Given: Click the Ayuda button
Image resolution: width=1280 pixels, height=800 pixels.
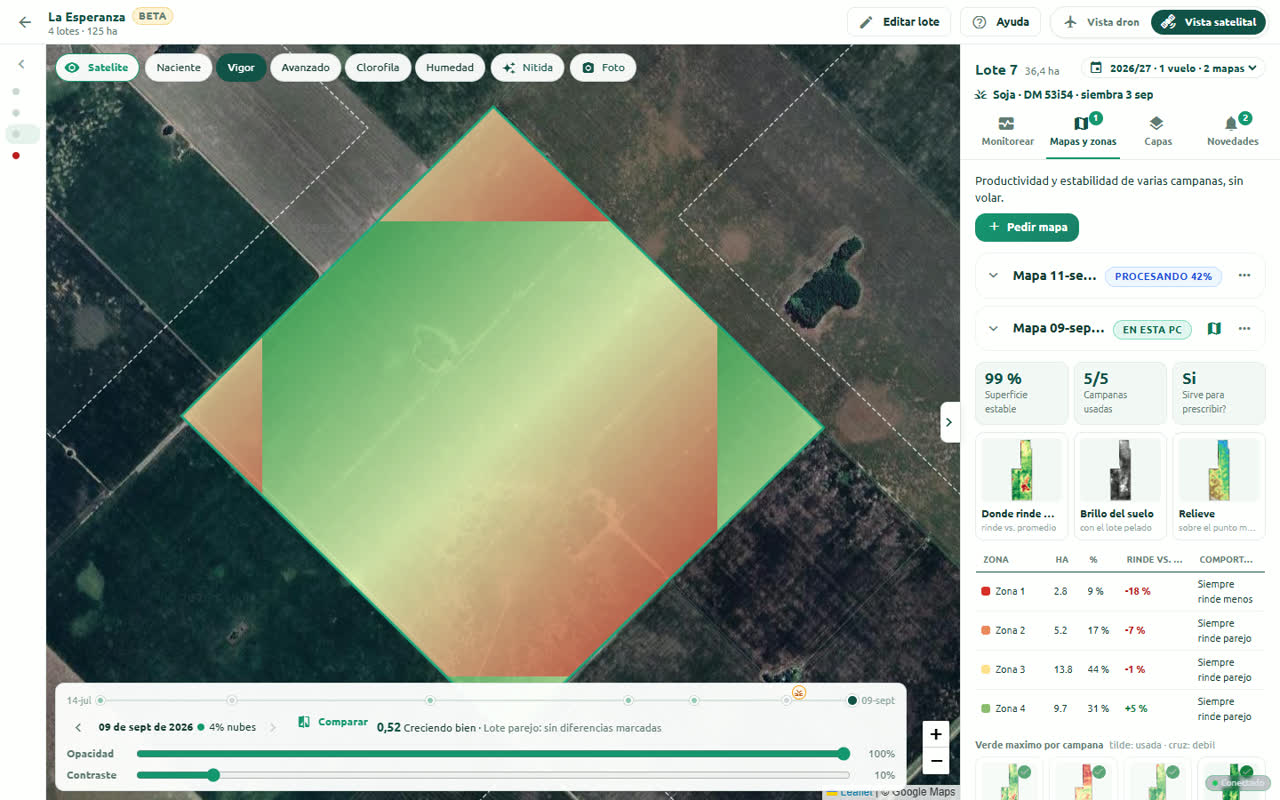Looking at the screenshot, I should click(1001, 22).
